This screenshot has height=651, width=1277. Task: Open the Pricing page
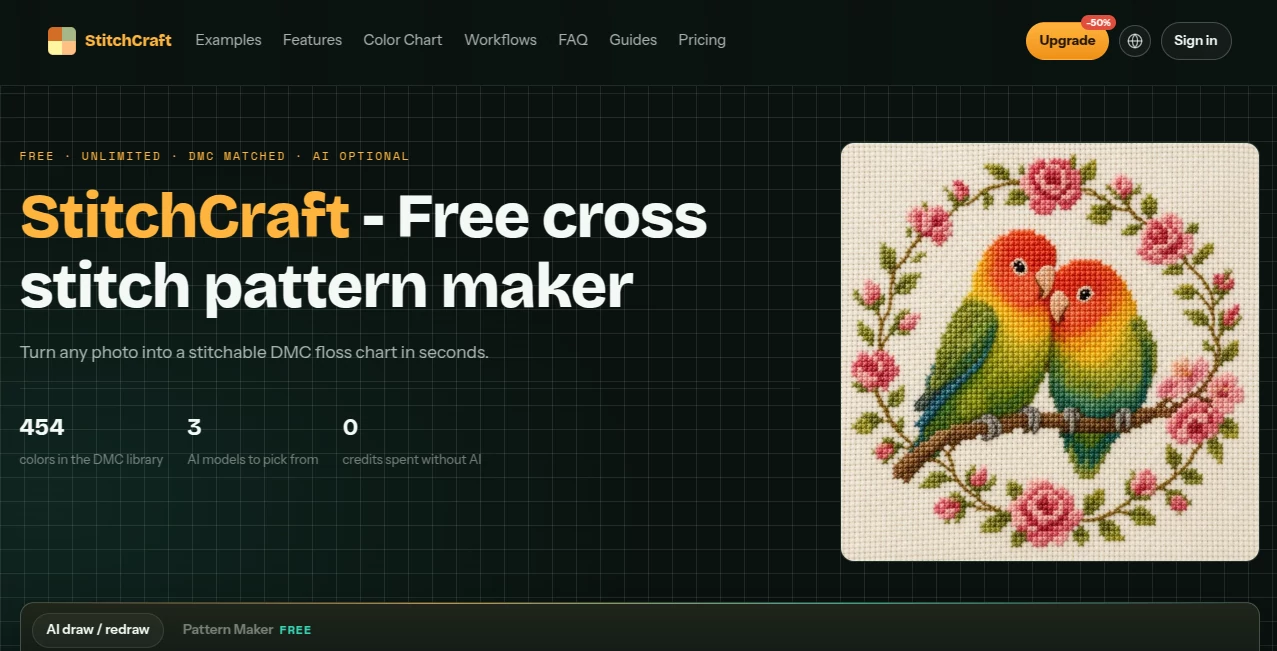click(x=702, y=40)
